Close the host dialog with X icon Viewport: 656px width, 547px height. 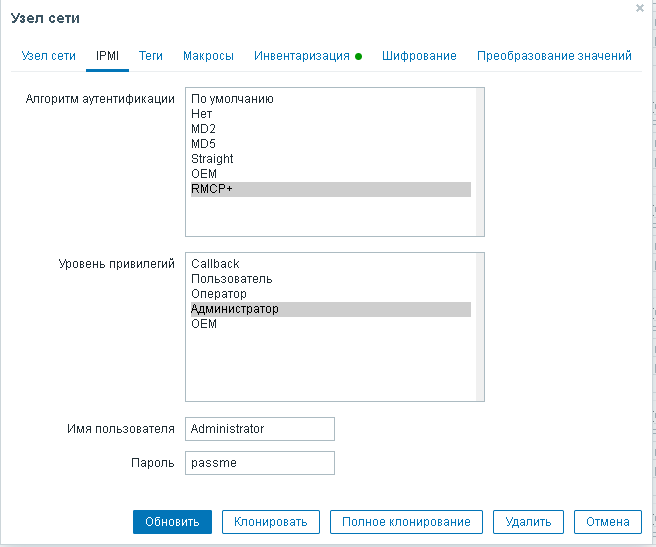[x=640, y=7]
